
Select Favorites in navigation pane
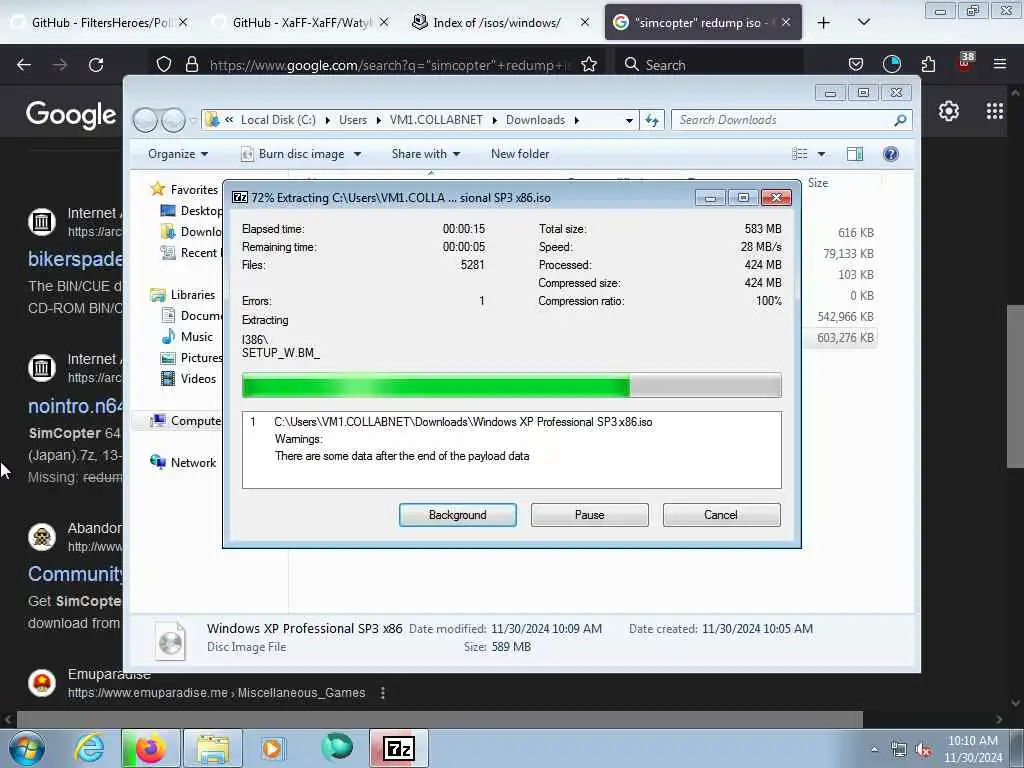[x=194, y=189]
